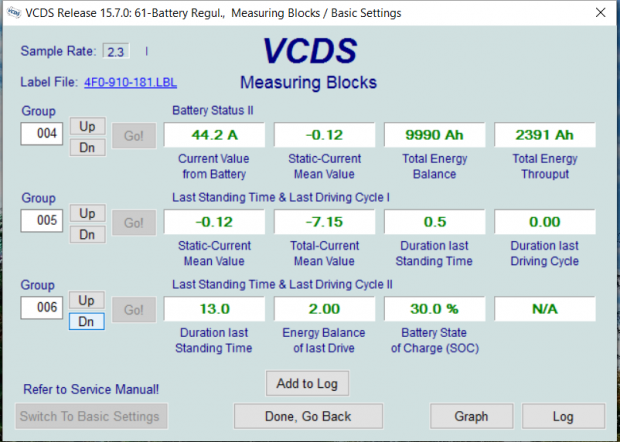Click Dn for Group 004
This screenshot has width=620, height=442.
pyautogui.click(x=87, y=147)
